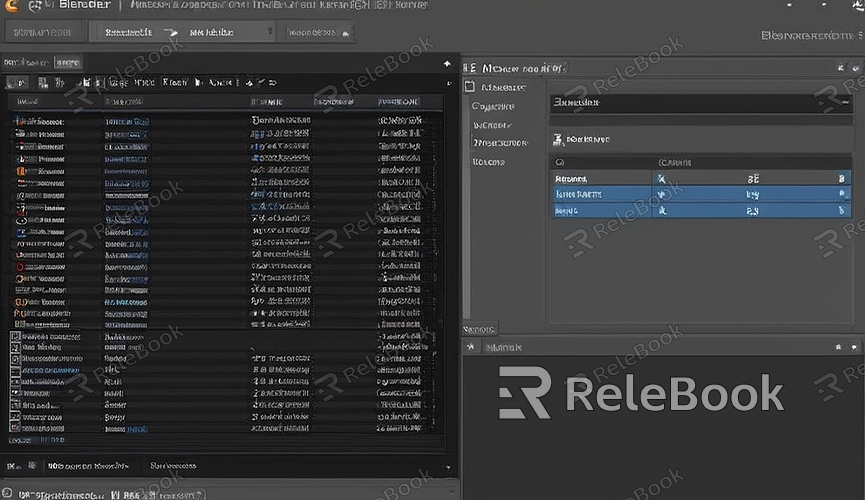Viewport: 865px width, 500px height.
Task: Select the blue highlighted name in the lower list rows
Action: 51,370
